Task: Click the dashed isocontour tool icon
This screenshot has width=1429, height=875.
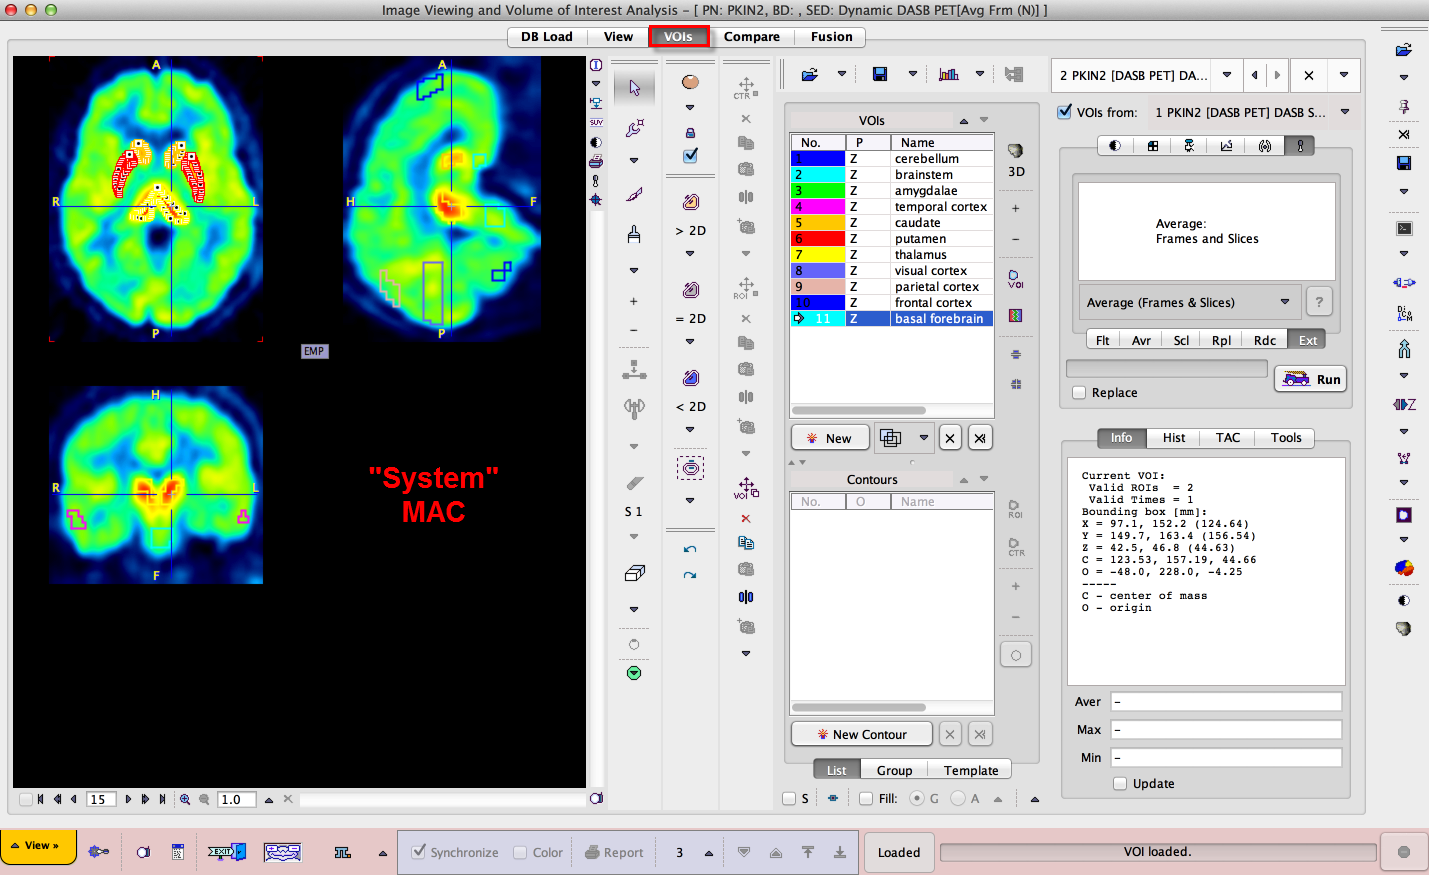Action: [690, 467]
